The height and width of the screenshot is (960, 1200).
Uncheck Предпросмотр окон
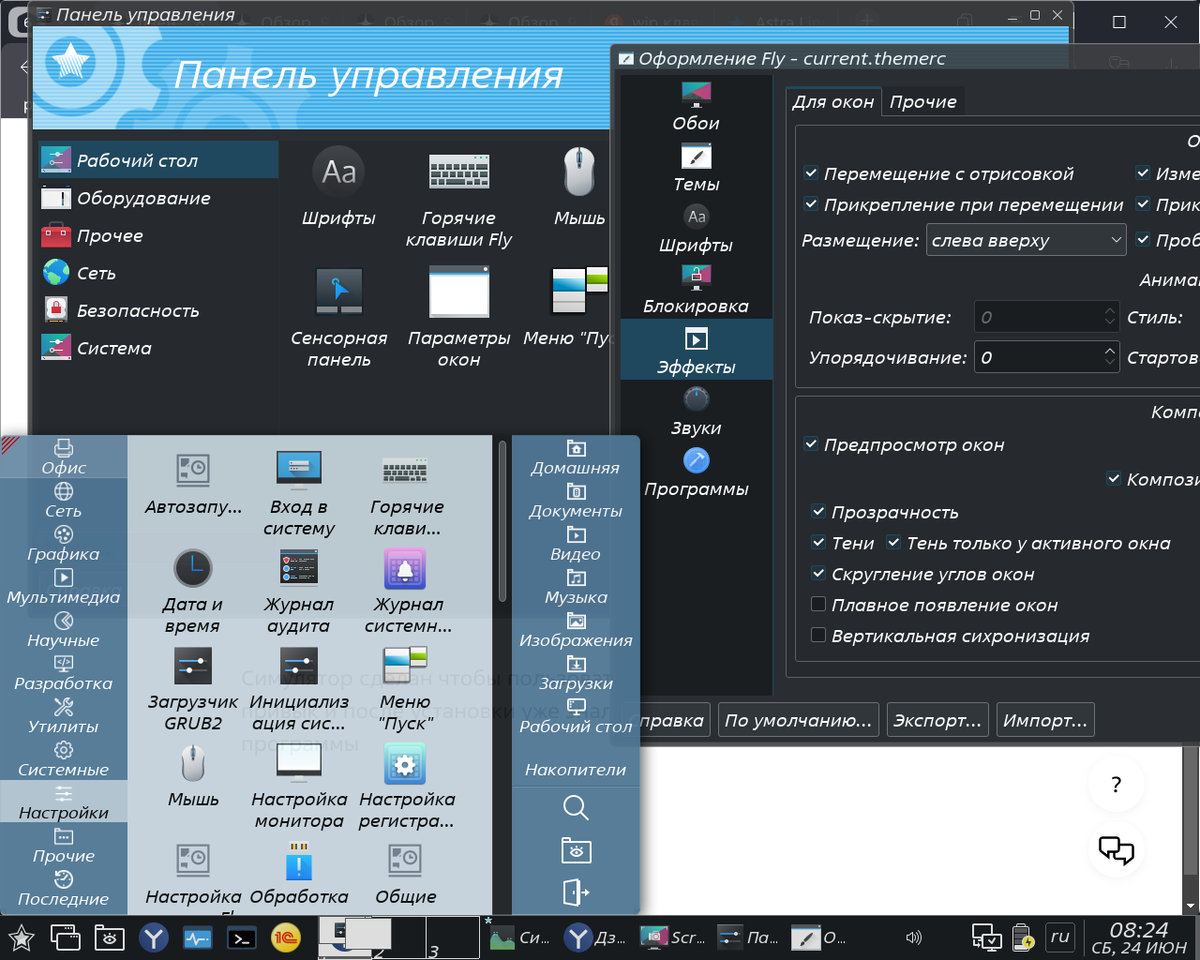pyautogui.click(x=811, y=445)
